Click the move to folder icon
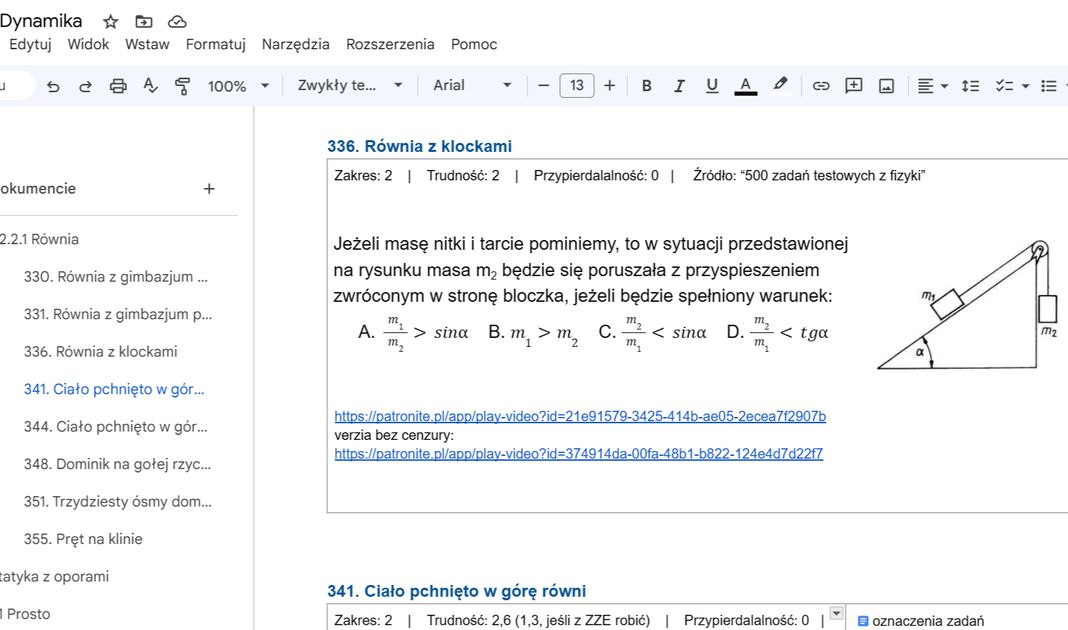1068x630 pixels. (144, 21)
